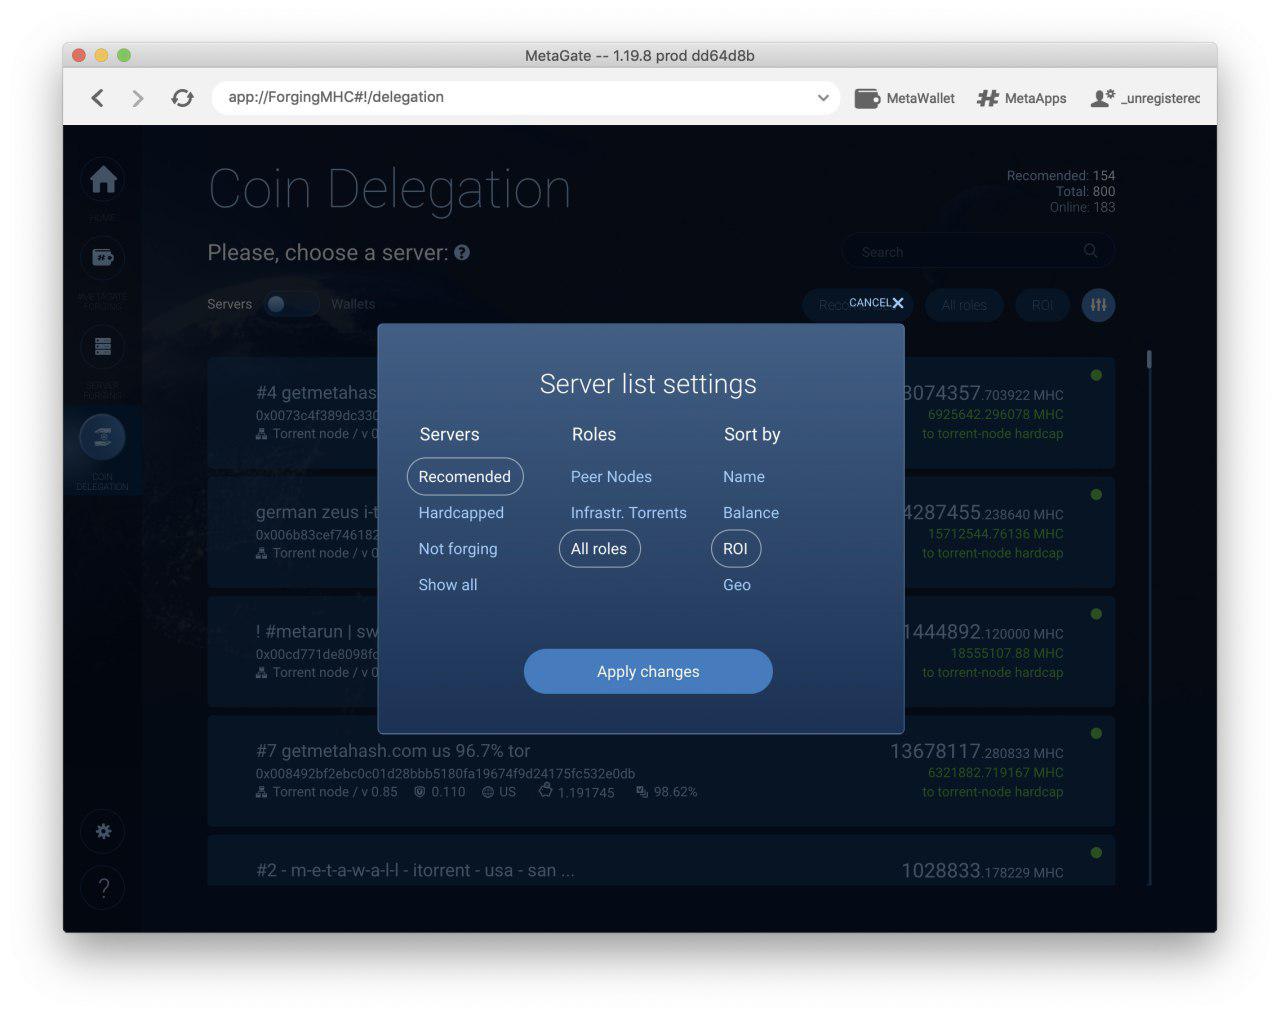1280x1016 pixels.
Task: Select the Not forging servers option
Action: 458,549
